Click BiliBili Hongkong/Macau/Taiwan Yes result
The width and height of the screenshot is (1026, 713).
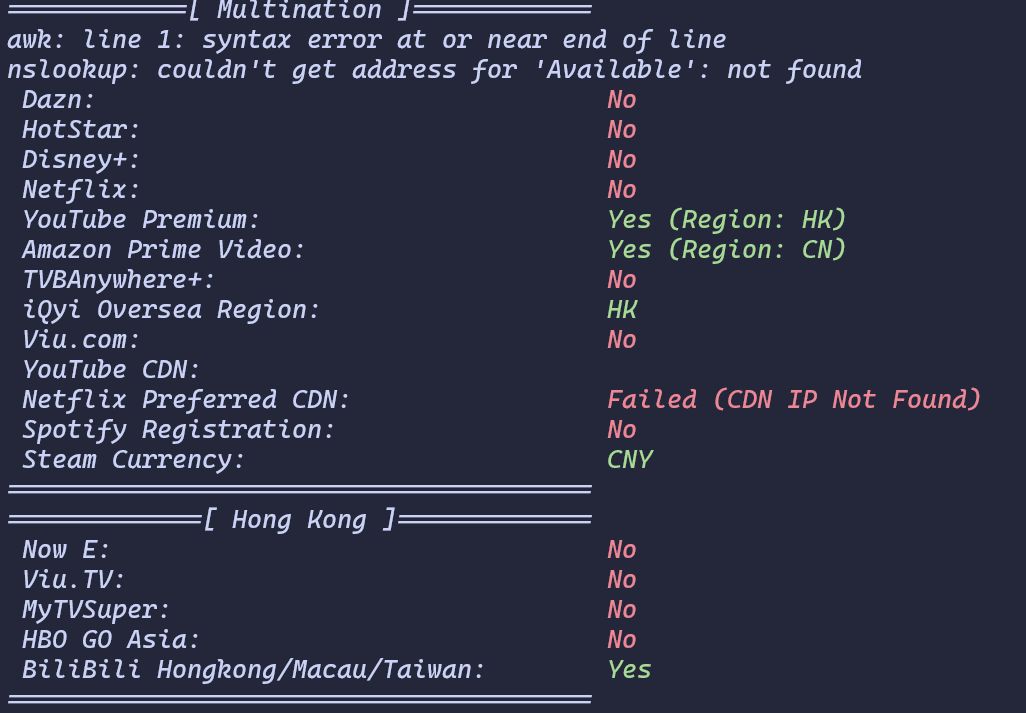629,670
